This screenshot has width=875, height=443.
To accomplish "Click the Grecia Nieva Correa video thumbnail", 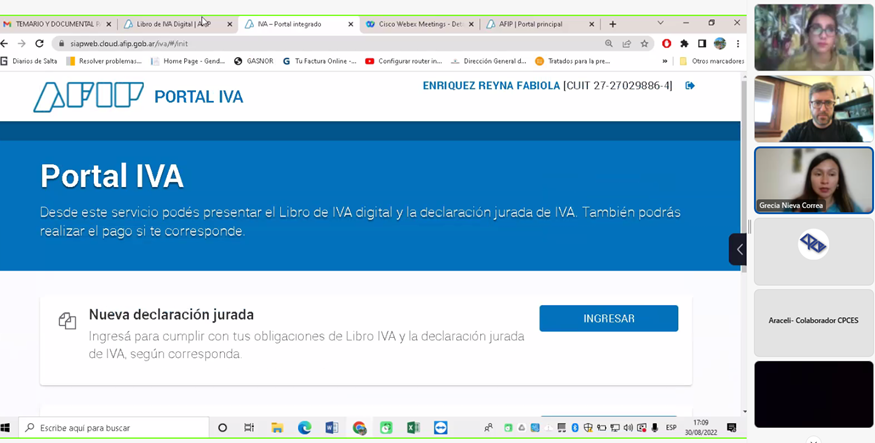I will [814, 180].
